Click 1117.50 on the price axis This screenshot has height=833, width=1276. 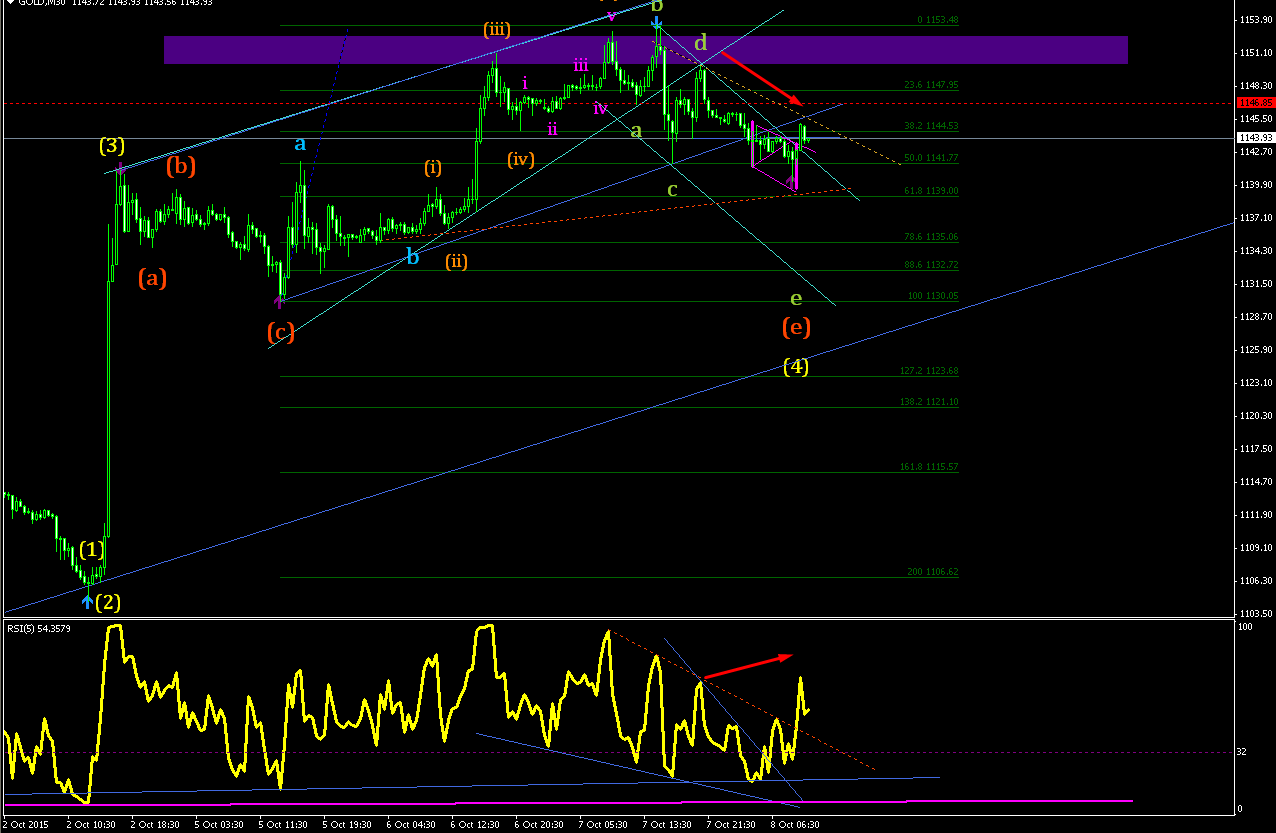coord(1256,449)
